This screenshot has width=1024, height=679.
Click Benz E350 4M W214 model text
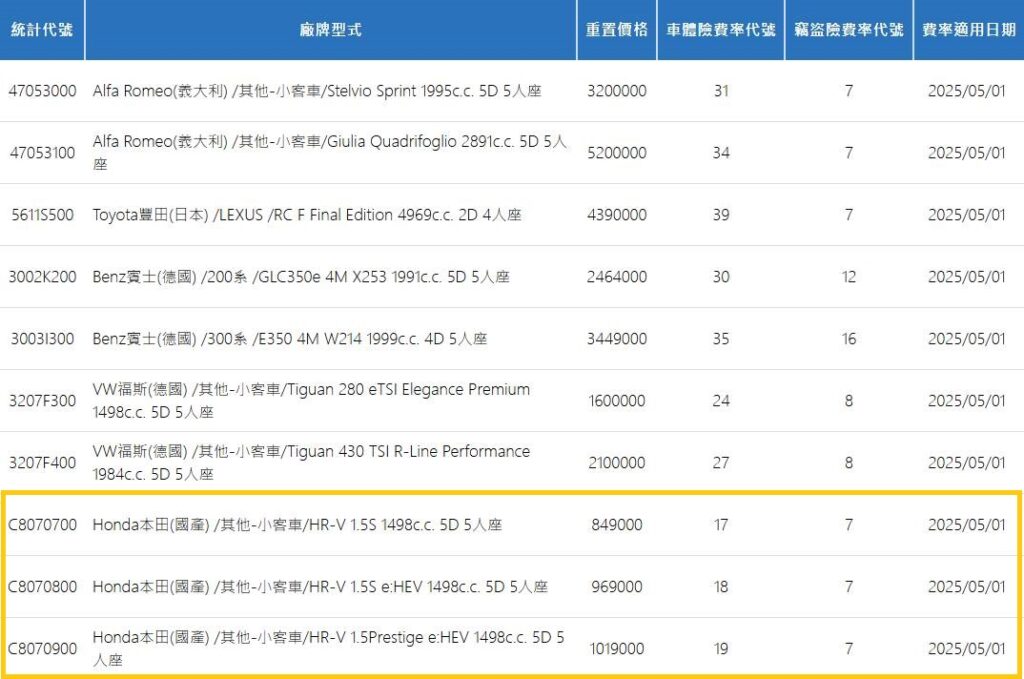pos(290,339)
